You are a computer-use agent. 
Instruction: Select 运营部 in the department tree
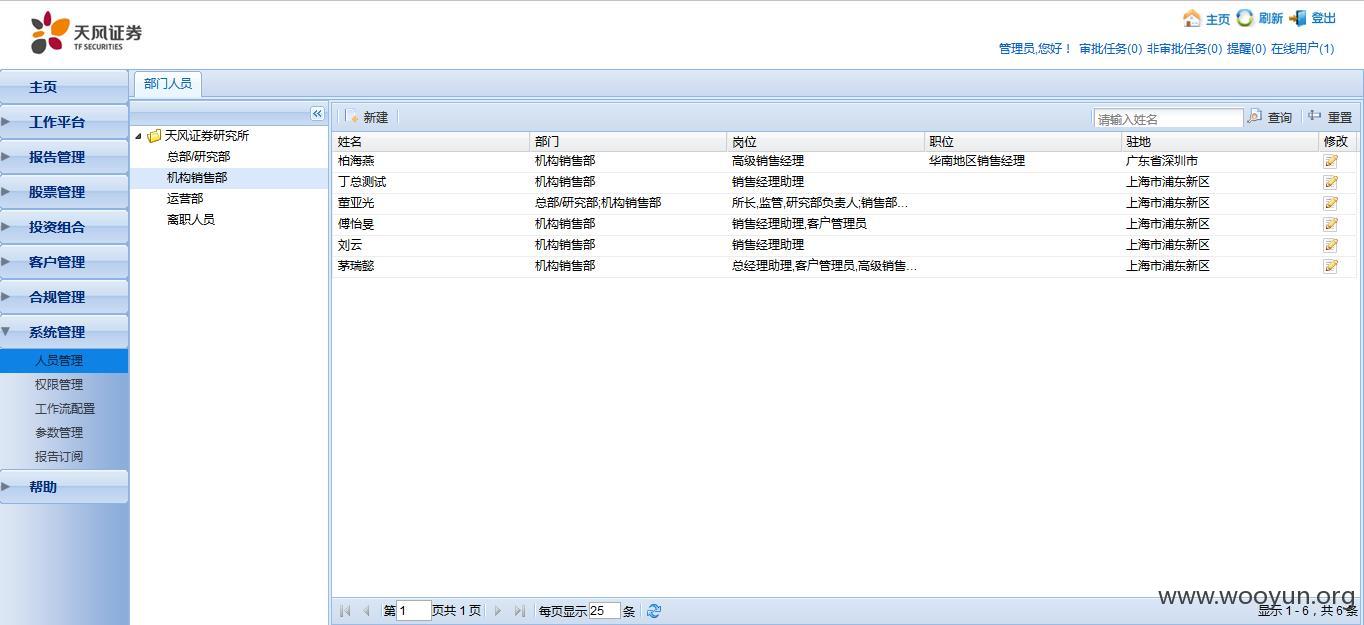(185, 199)
